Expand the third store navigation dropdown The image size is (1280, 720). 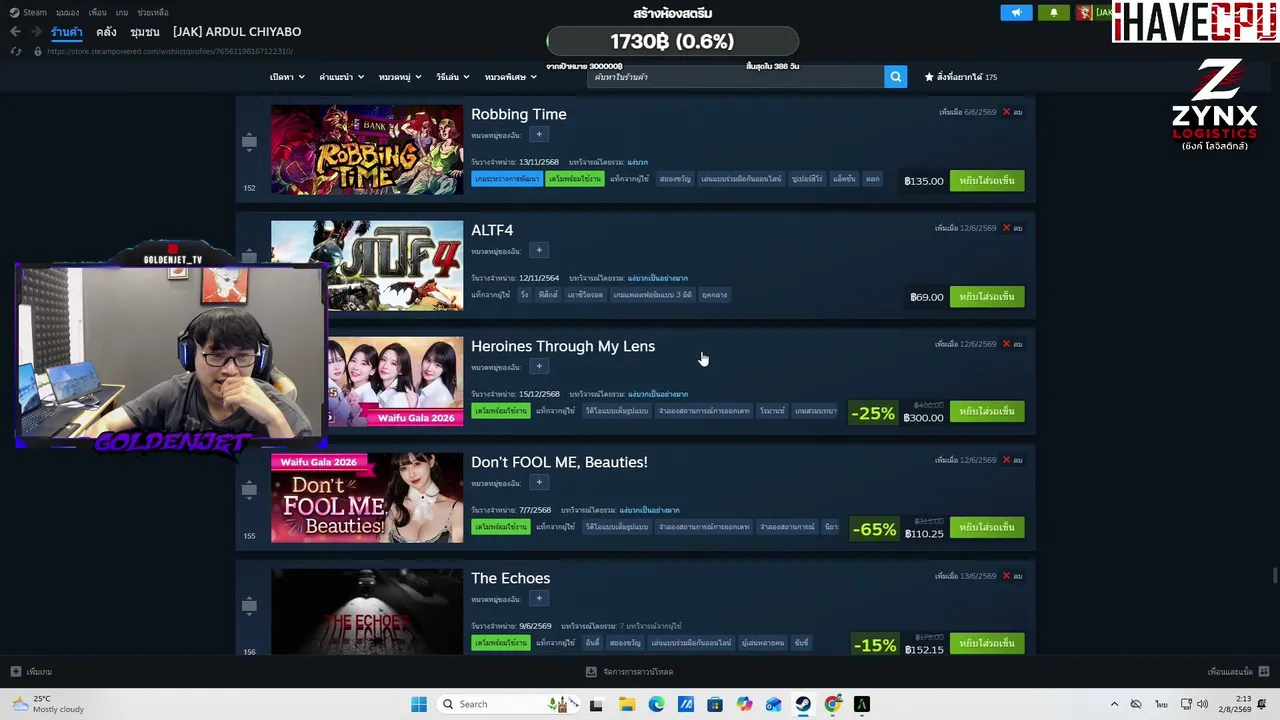click(400, 77)
